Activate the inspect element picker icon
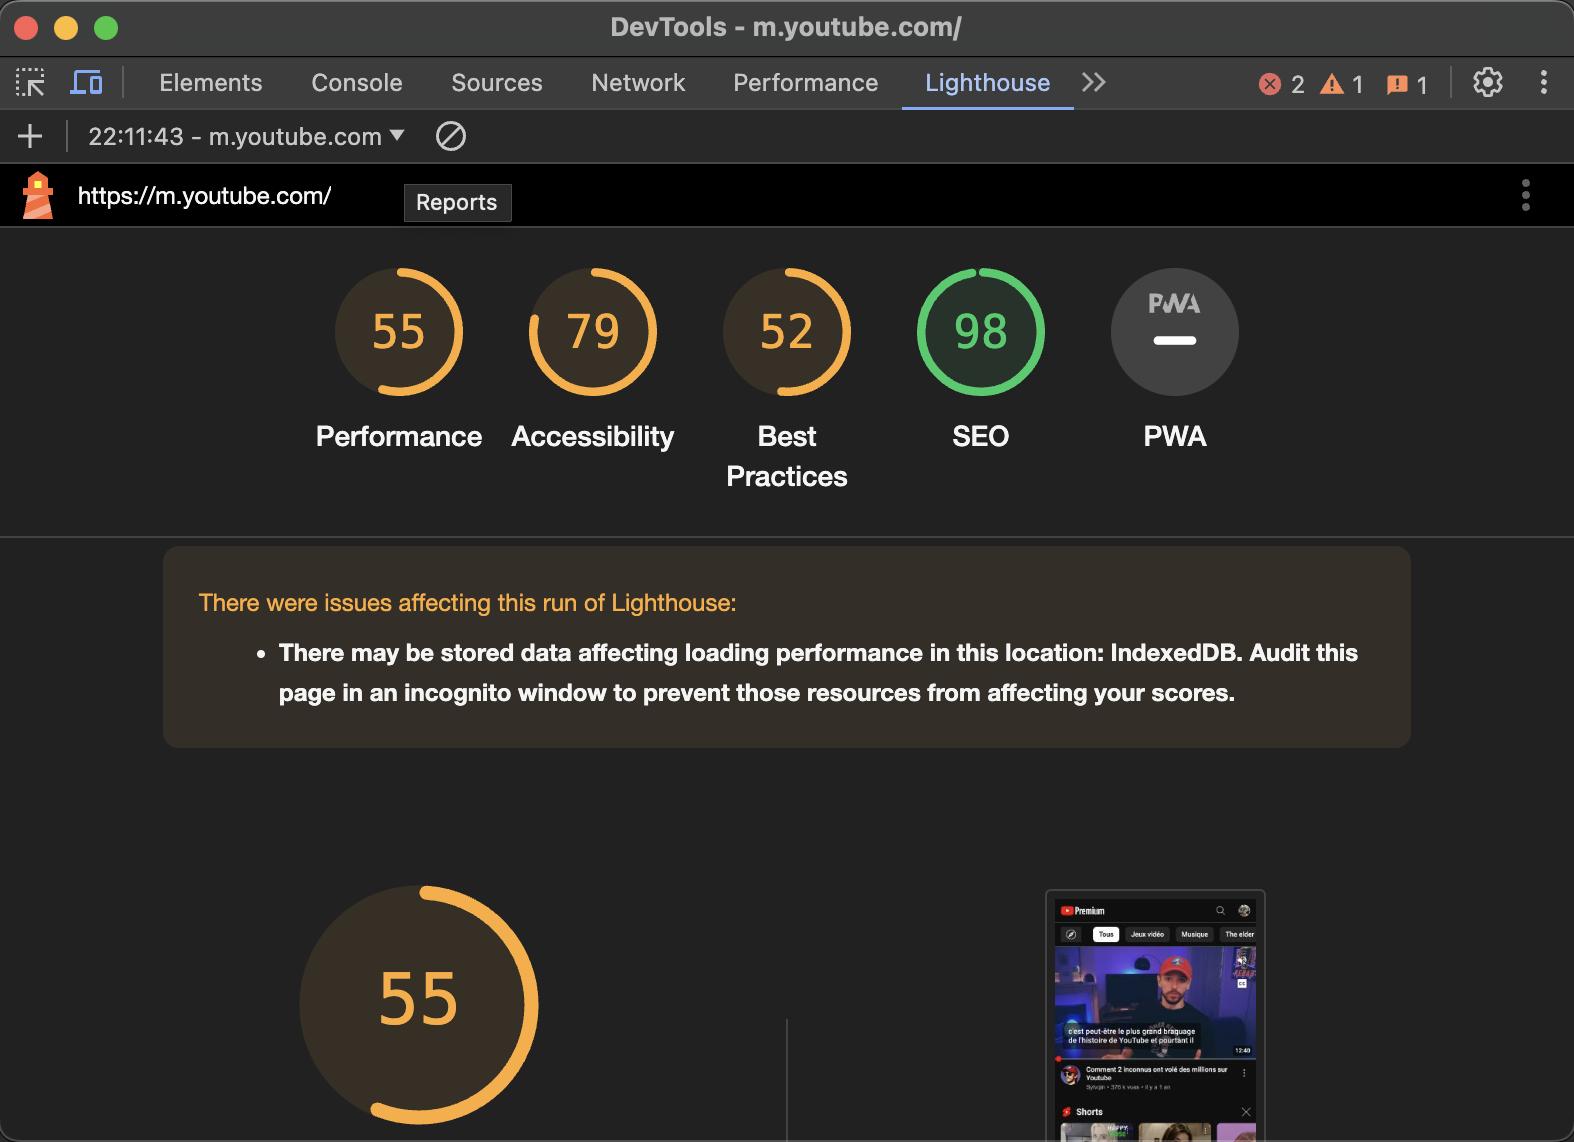Image resolution: width=1574 pixels, height=1142 pixels. coord(30,83)
